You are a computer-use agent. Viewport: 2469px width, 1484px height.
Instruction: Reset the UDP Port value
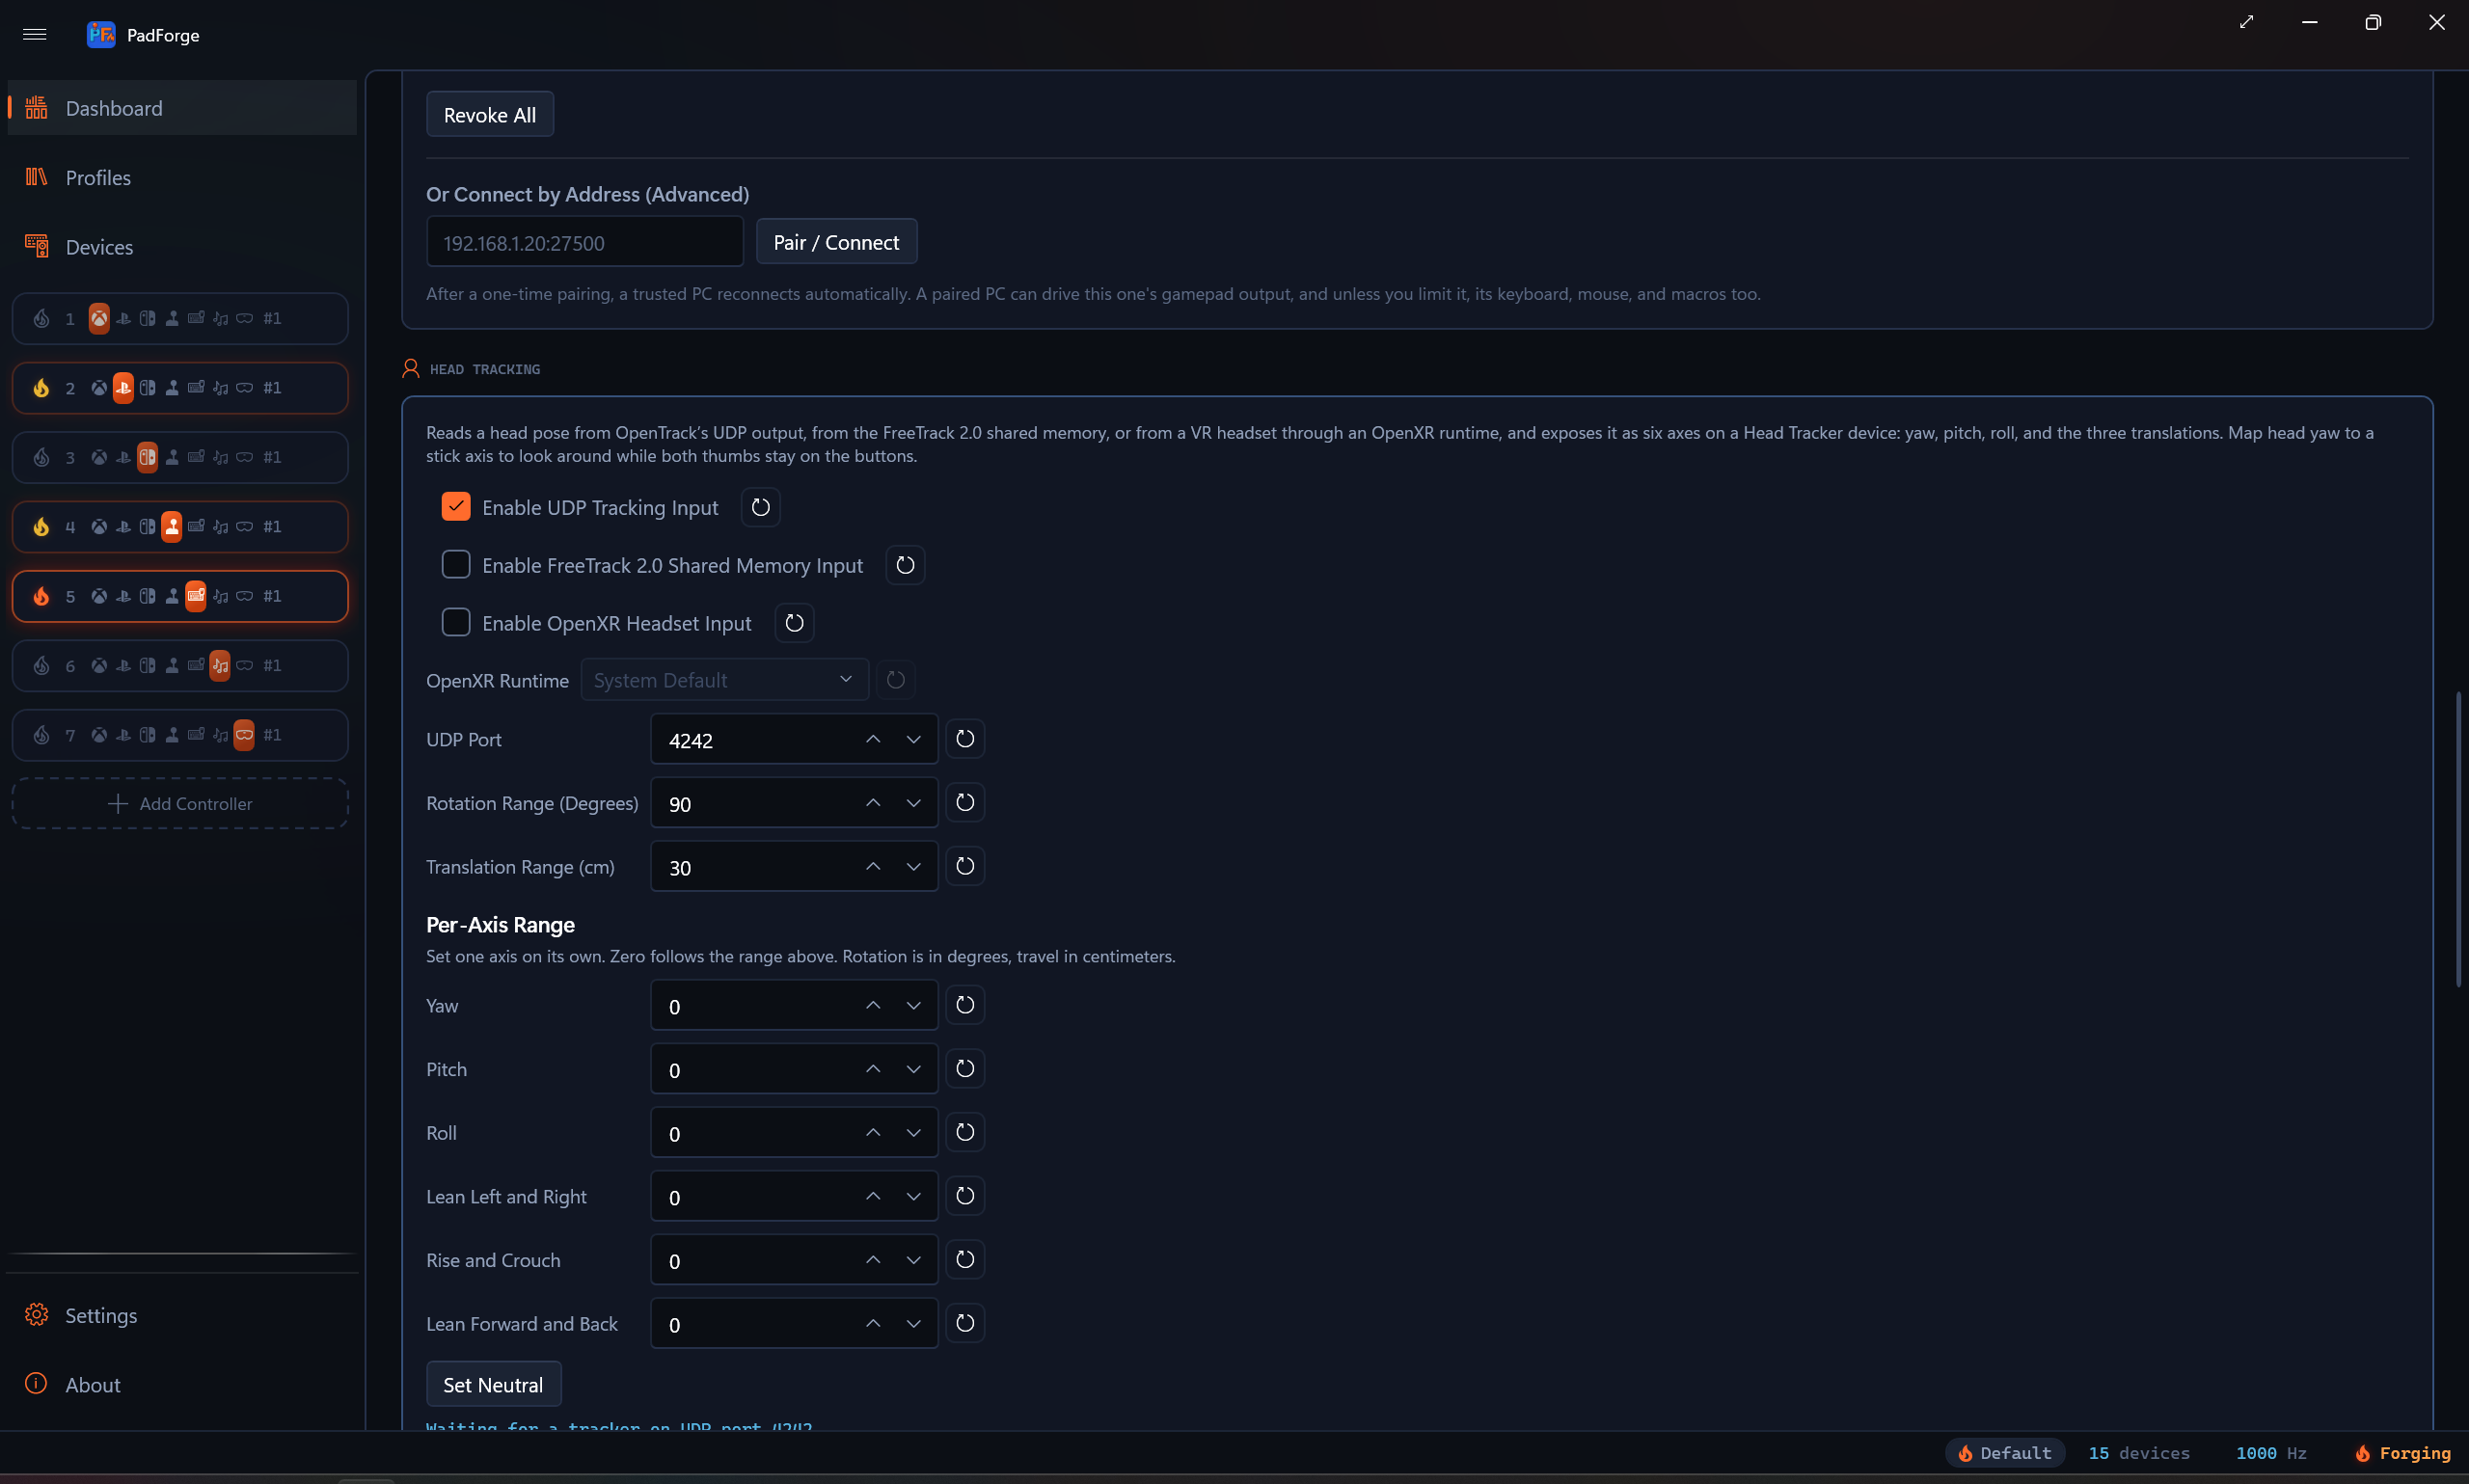pos(965,739)
